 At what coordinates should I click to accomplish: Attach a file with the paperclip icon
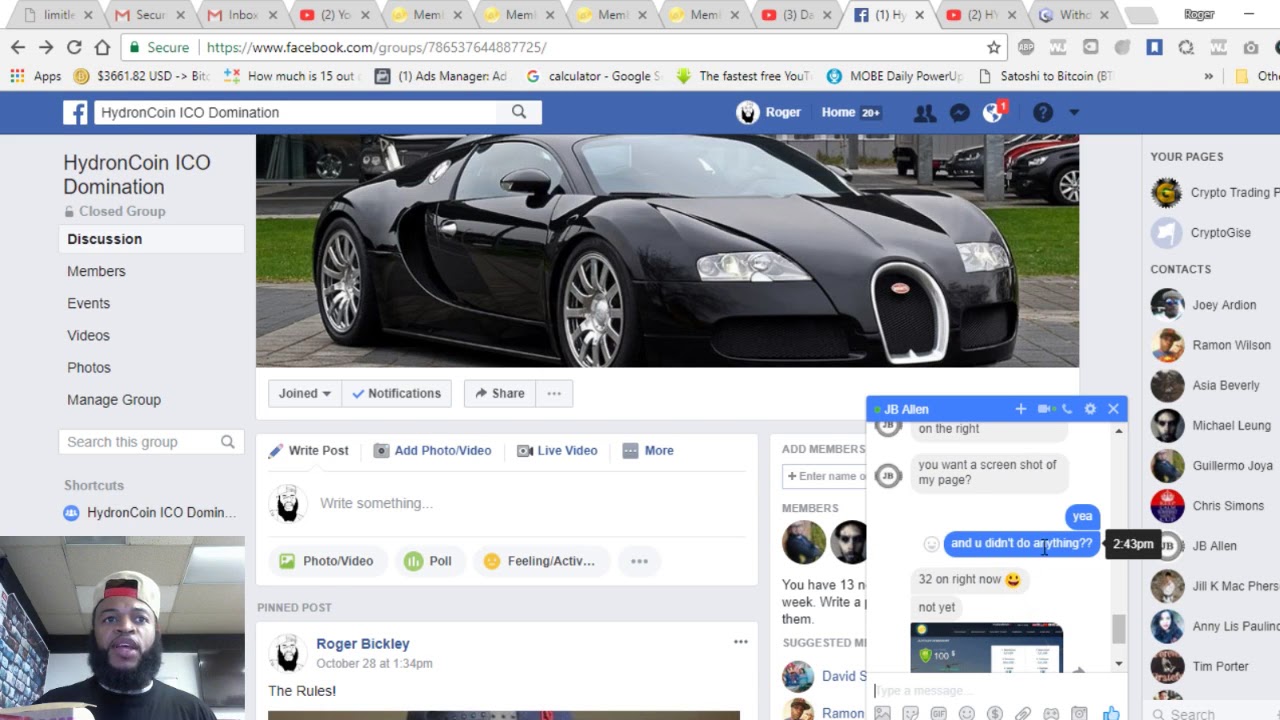coord(1022,713)
